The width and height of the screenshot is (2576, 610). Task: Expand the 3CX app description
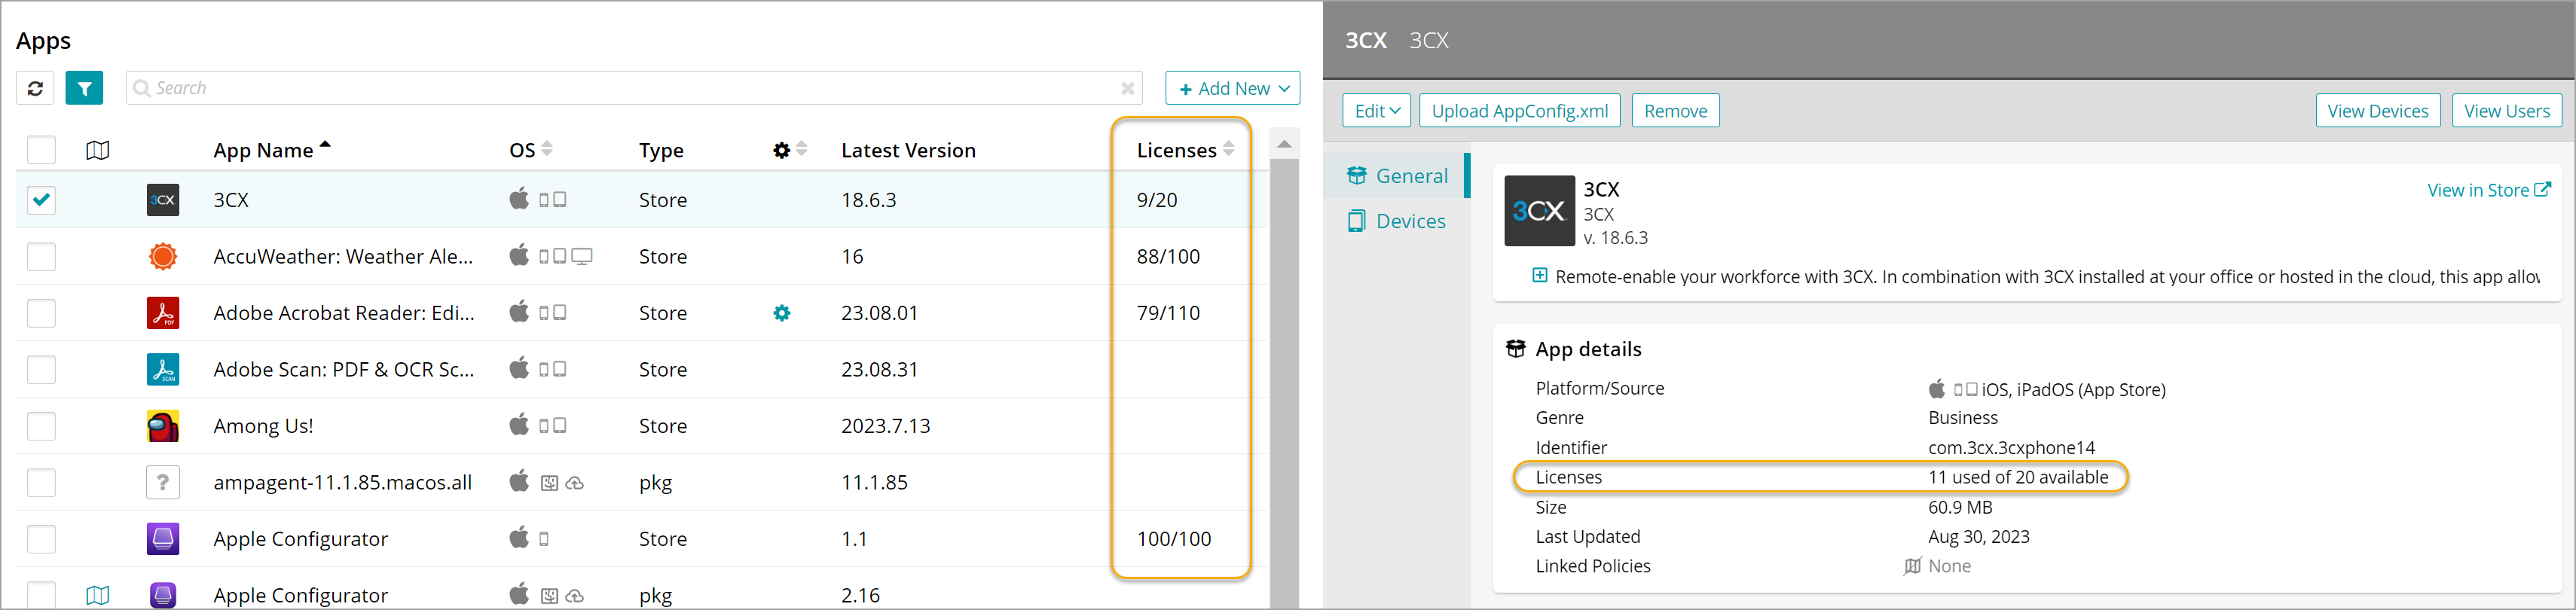pos(1539,276)
